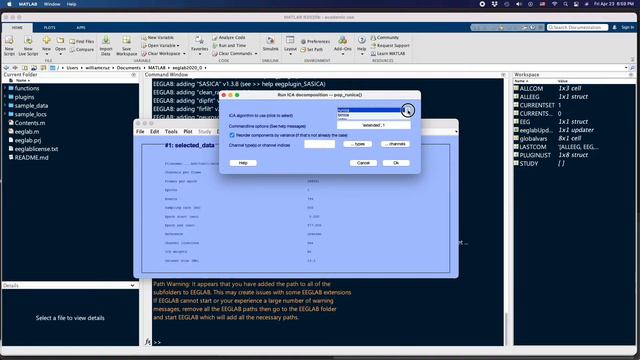Click Help button in ICA dialog
640x360 pixels.
[x=243, y=163]
